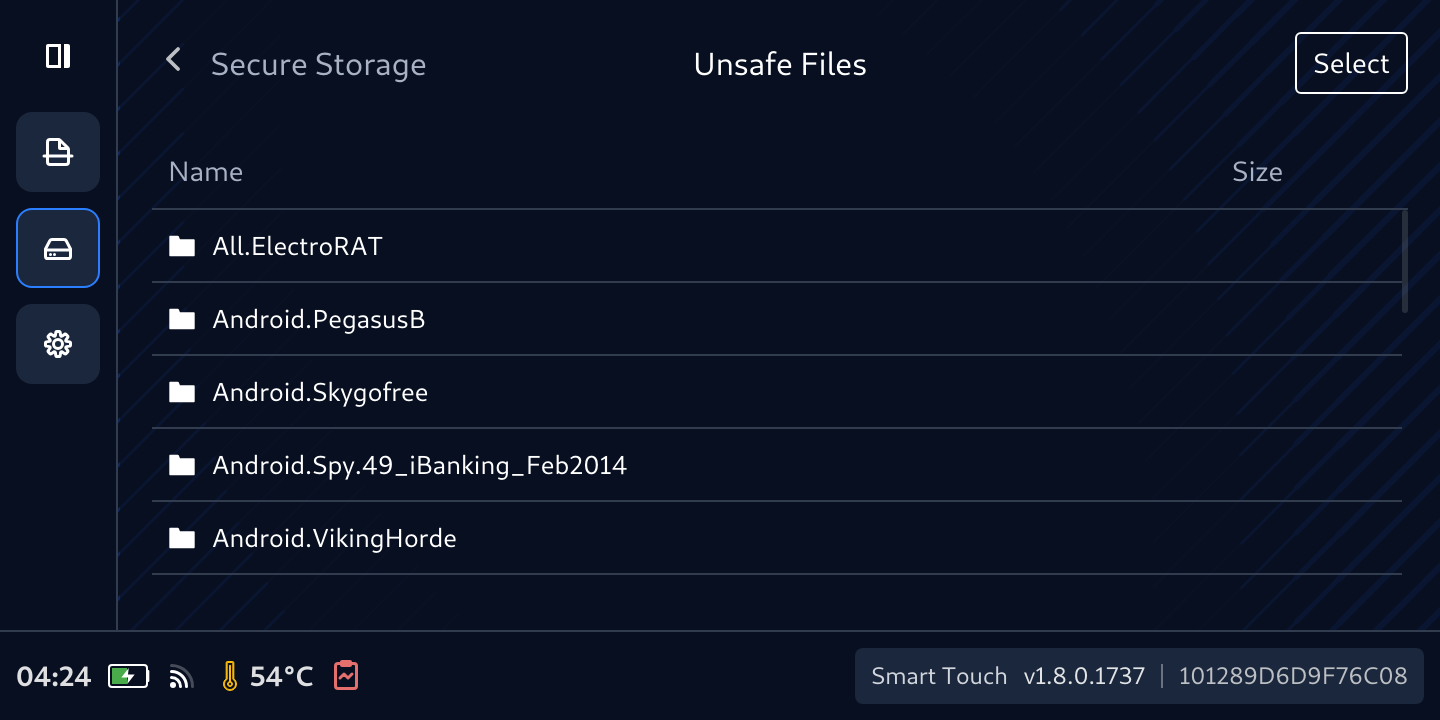Open the Android.PegasusB folder
Viewport: 1440px width, 720px height.
click(x=319, y=319)
